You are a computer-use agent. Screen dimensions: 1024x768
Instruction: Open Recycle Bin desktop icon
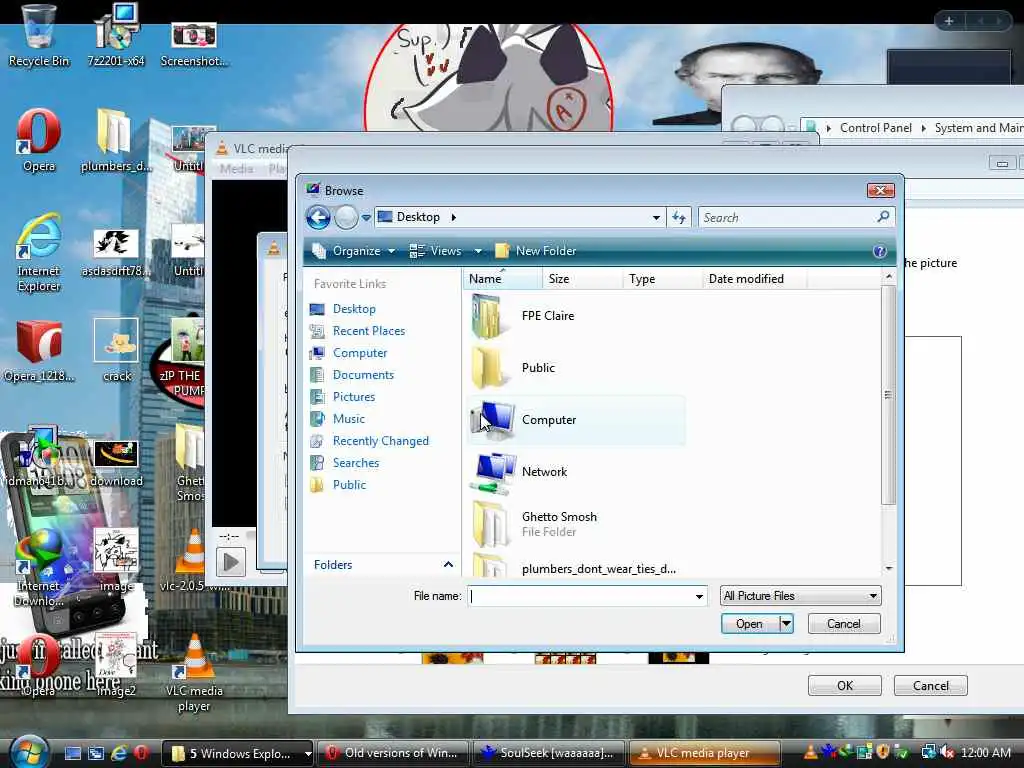point(39,36)
